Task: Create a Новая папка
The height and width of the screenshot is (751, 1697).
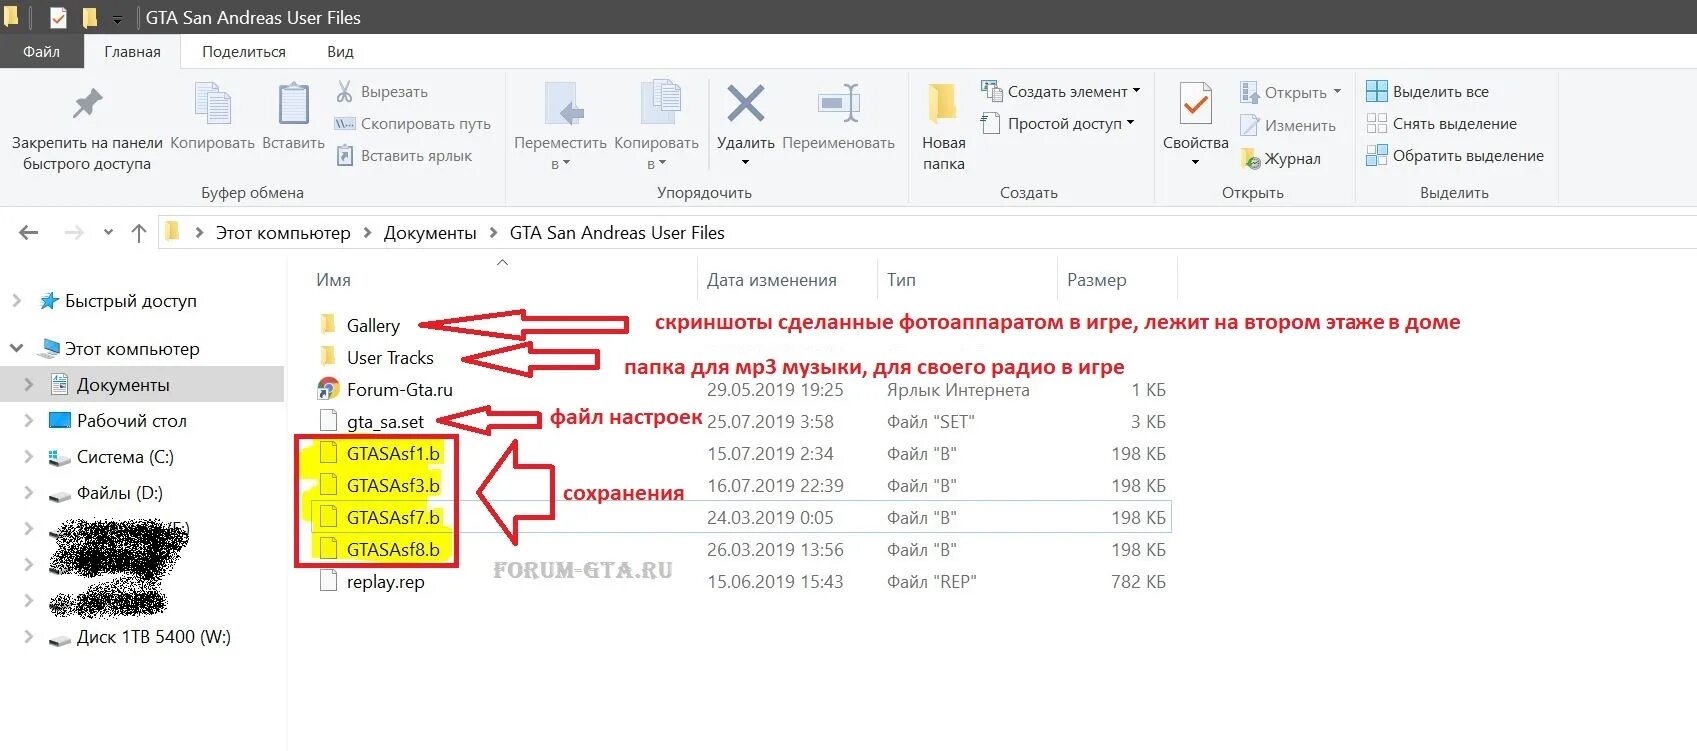Action: [x=943, y=127]
